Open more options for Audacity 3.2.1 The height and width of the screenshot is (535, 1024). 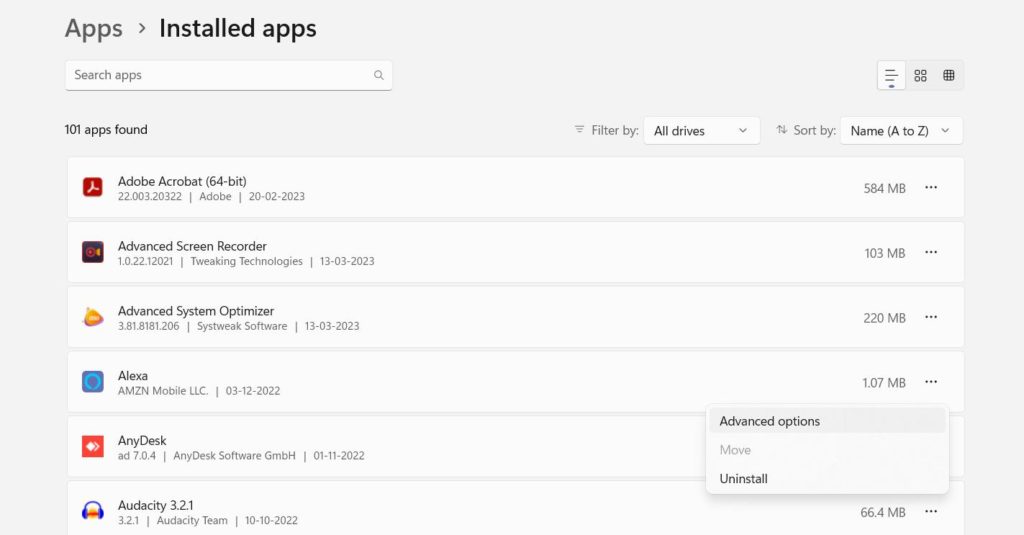[x=931, y=512]
